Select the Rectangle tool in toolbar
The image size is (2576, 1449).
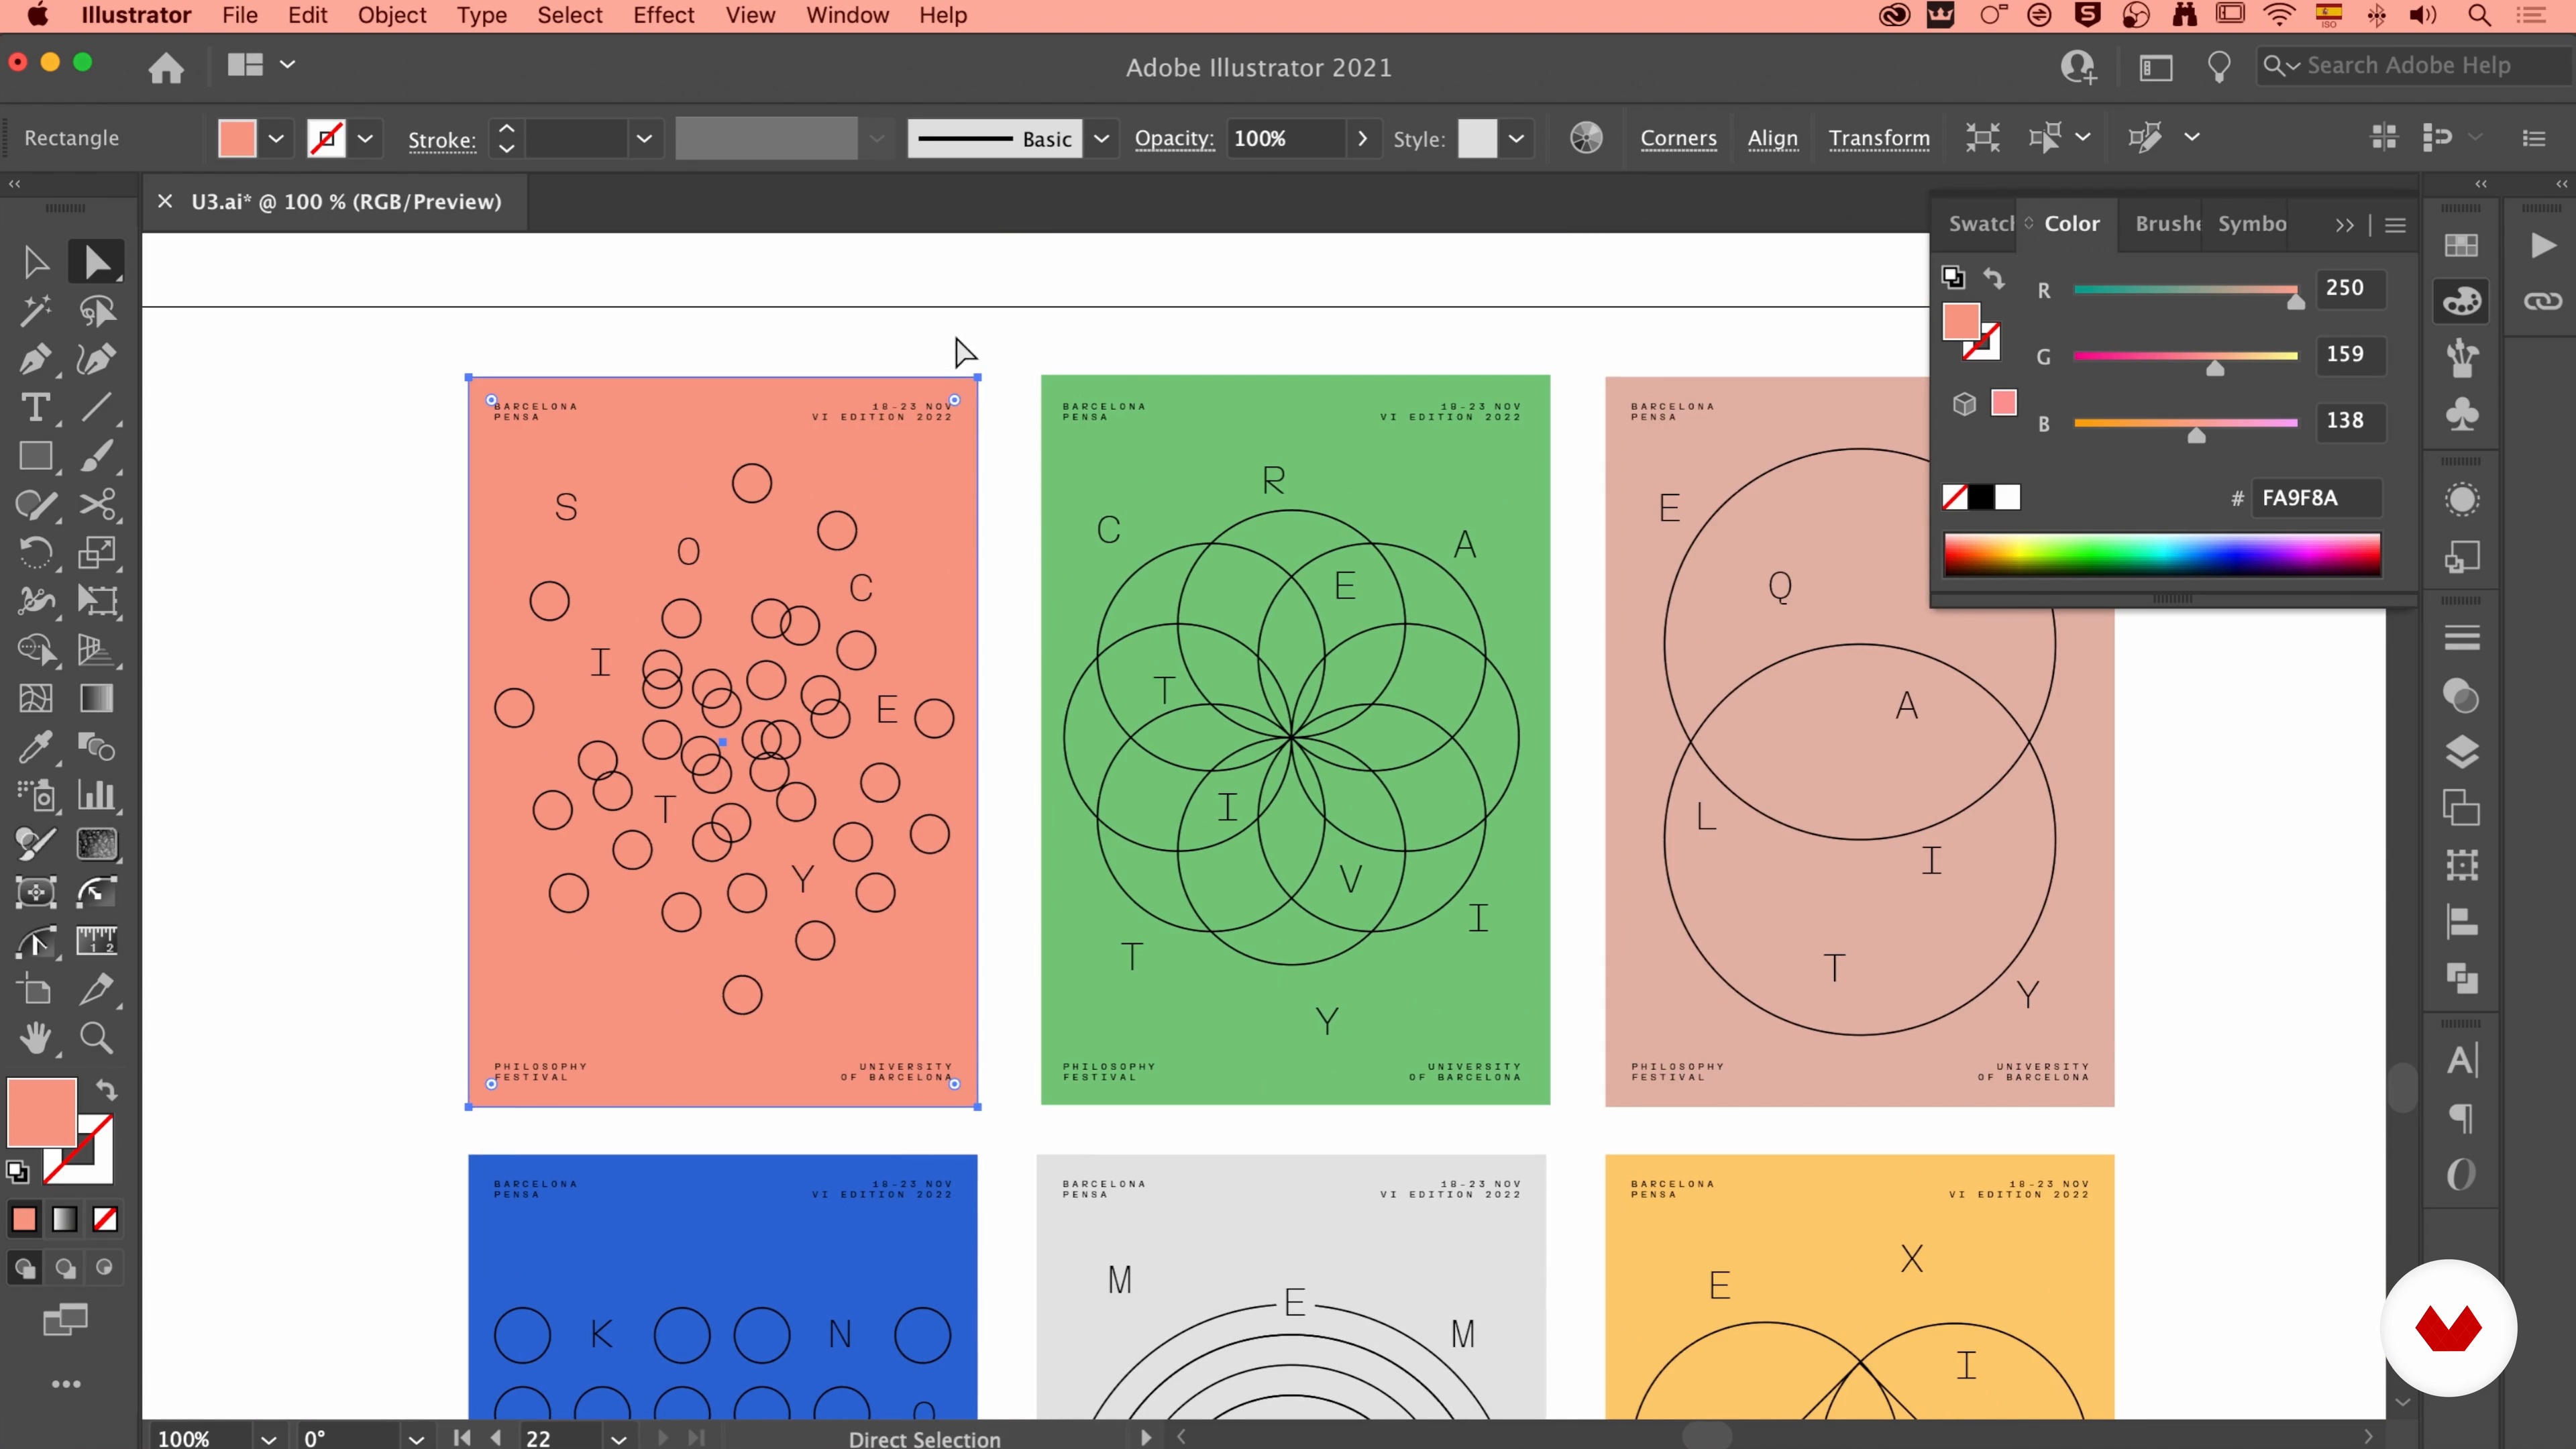coord(36,456)
